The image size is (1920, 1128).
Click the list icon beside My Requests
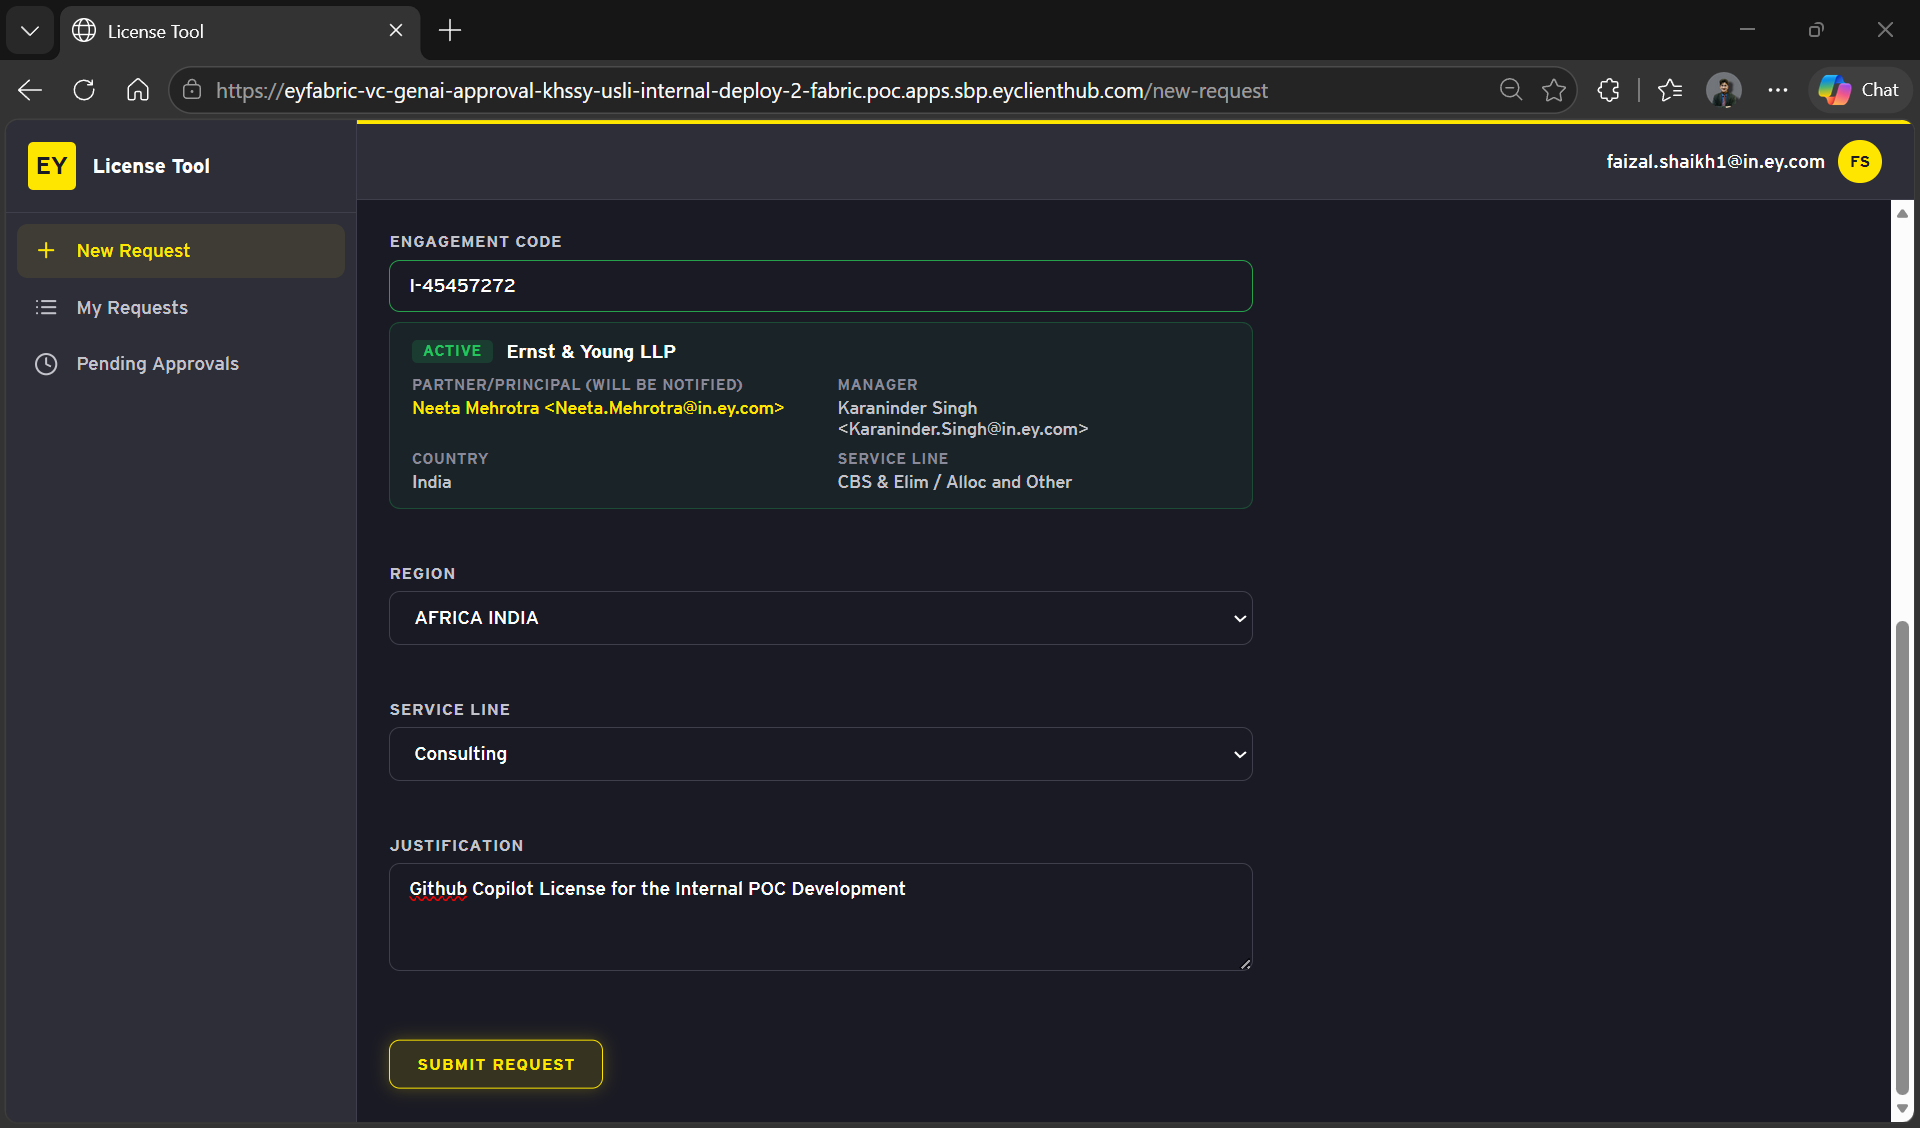coord(46,307)
